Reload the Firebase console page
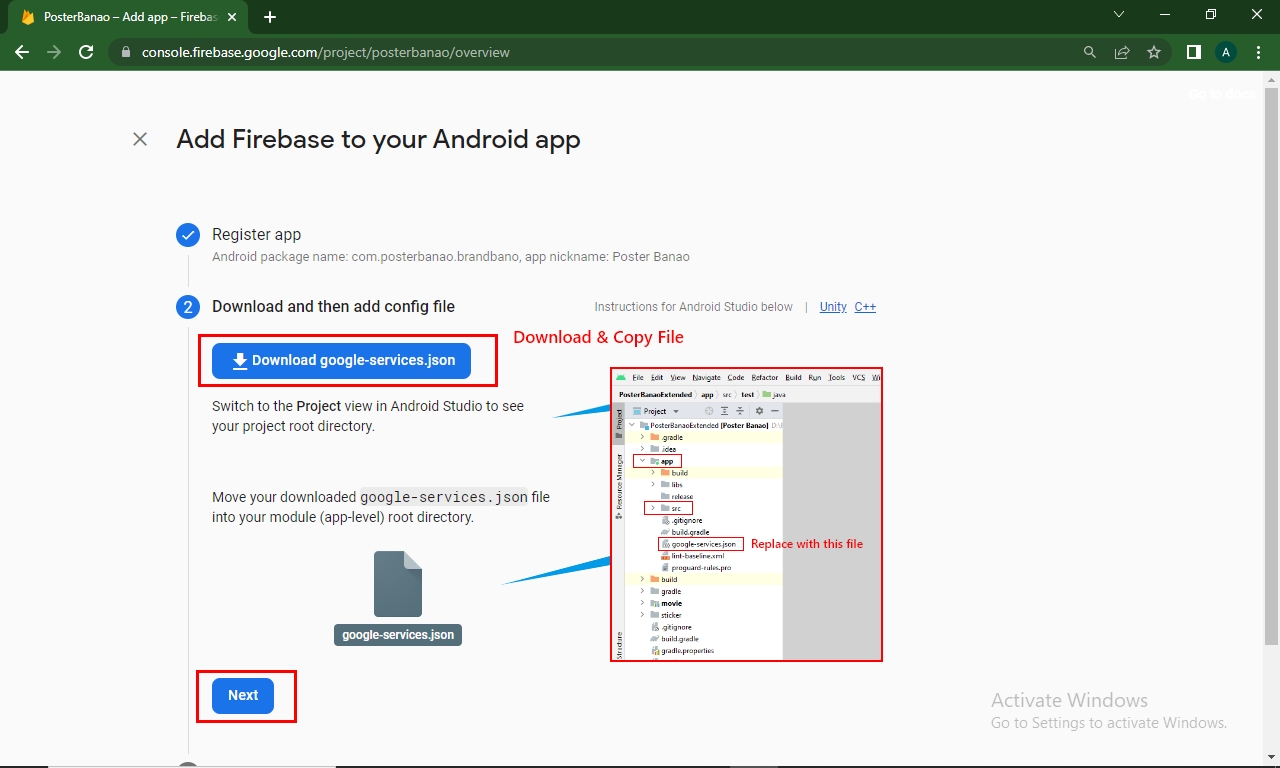The width and height of the screenshot is (1280, 768). (86, 52)
